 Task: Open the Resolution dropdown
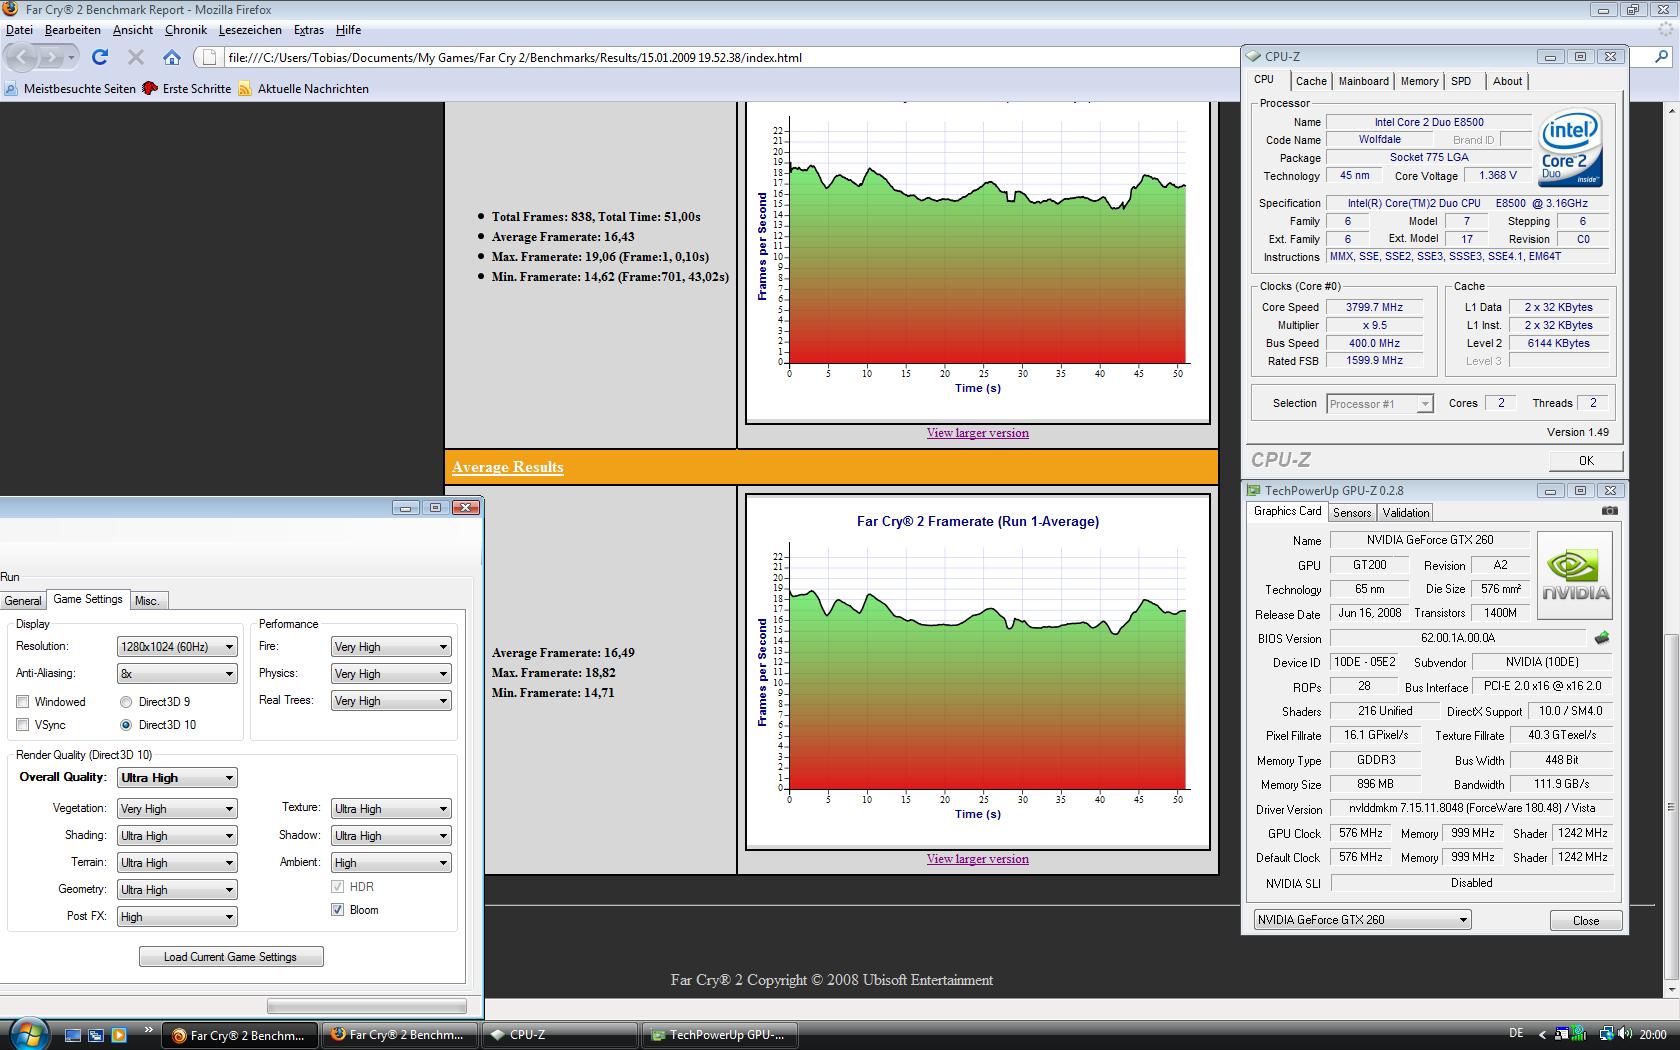(x=177, y=647)
